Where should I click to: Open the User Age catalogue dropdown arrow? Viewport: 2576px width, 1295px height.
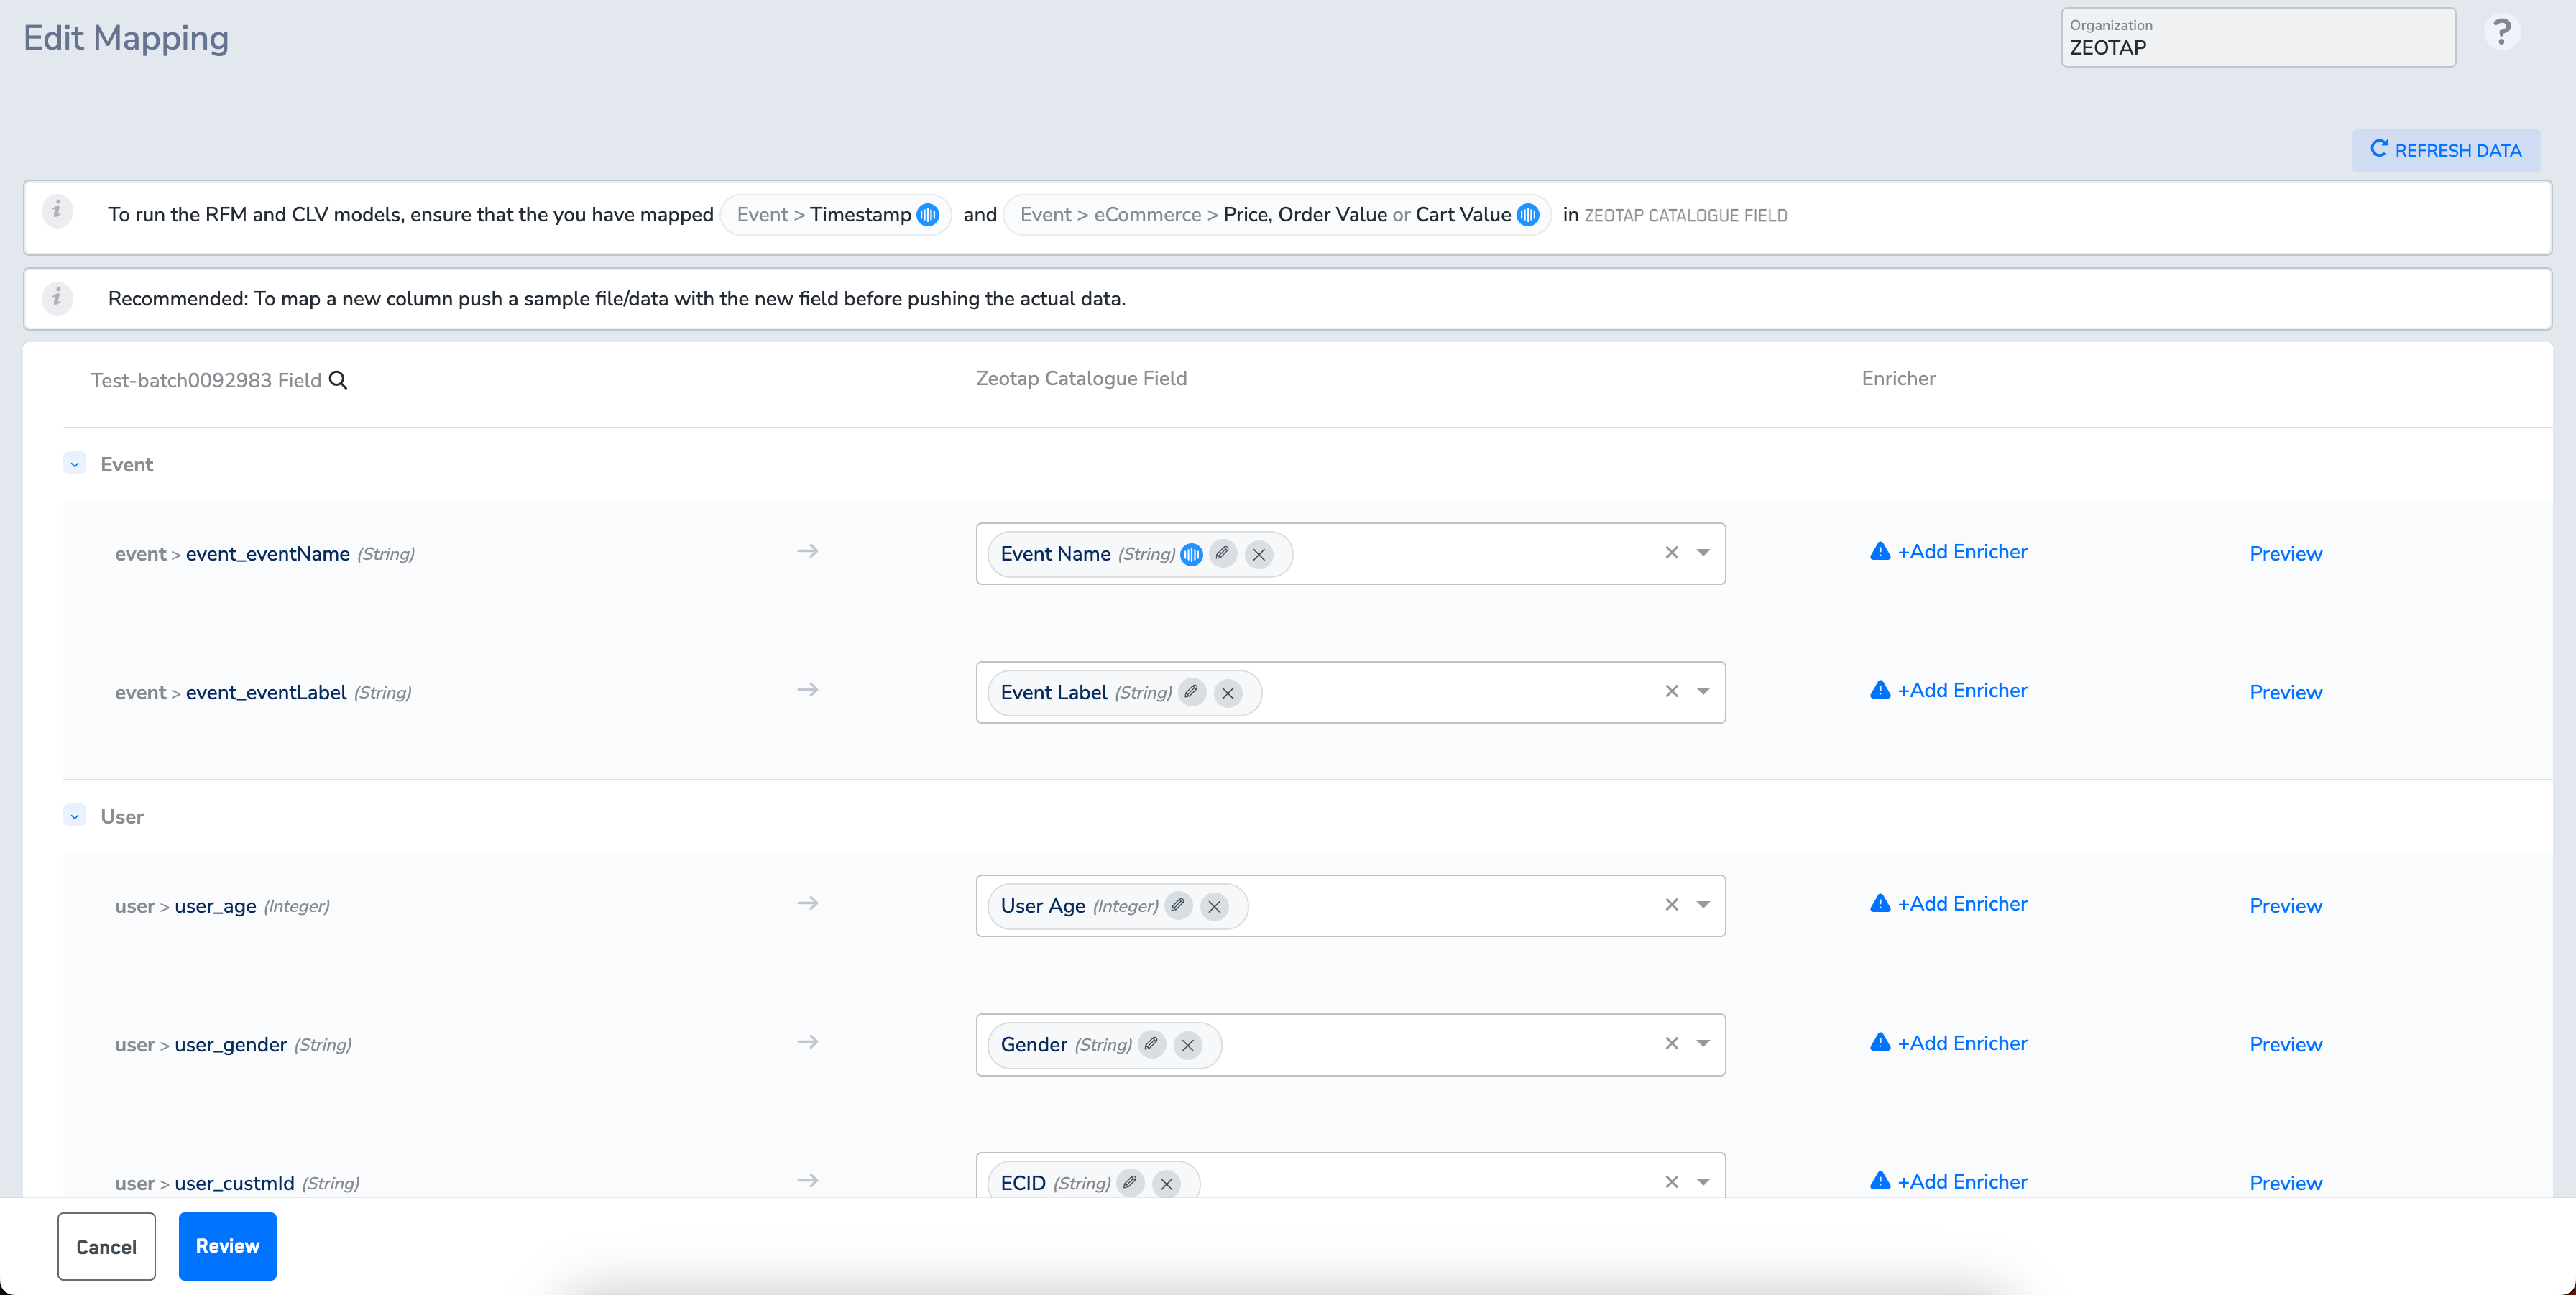[x=1703, y=904]
